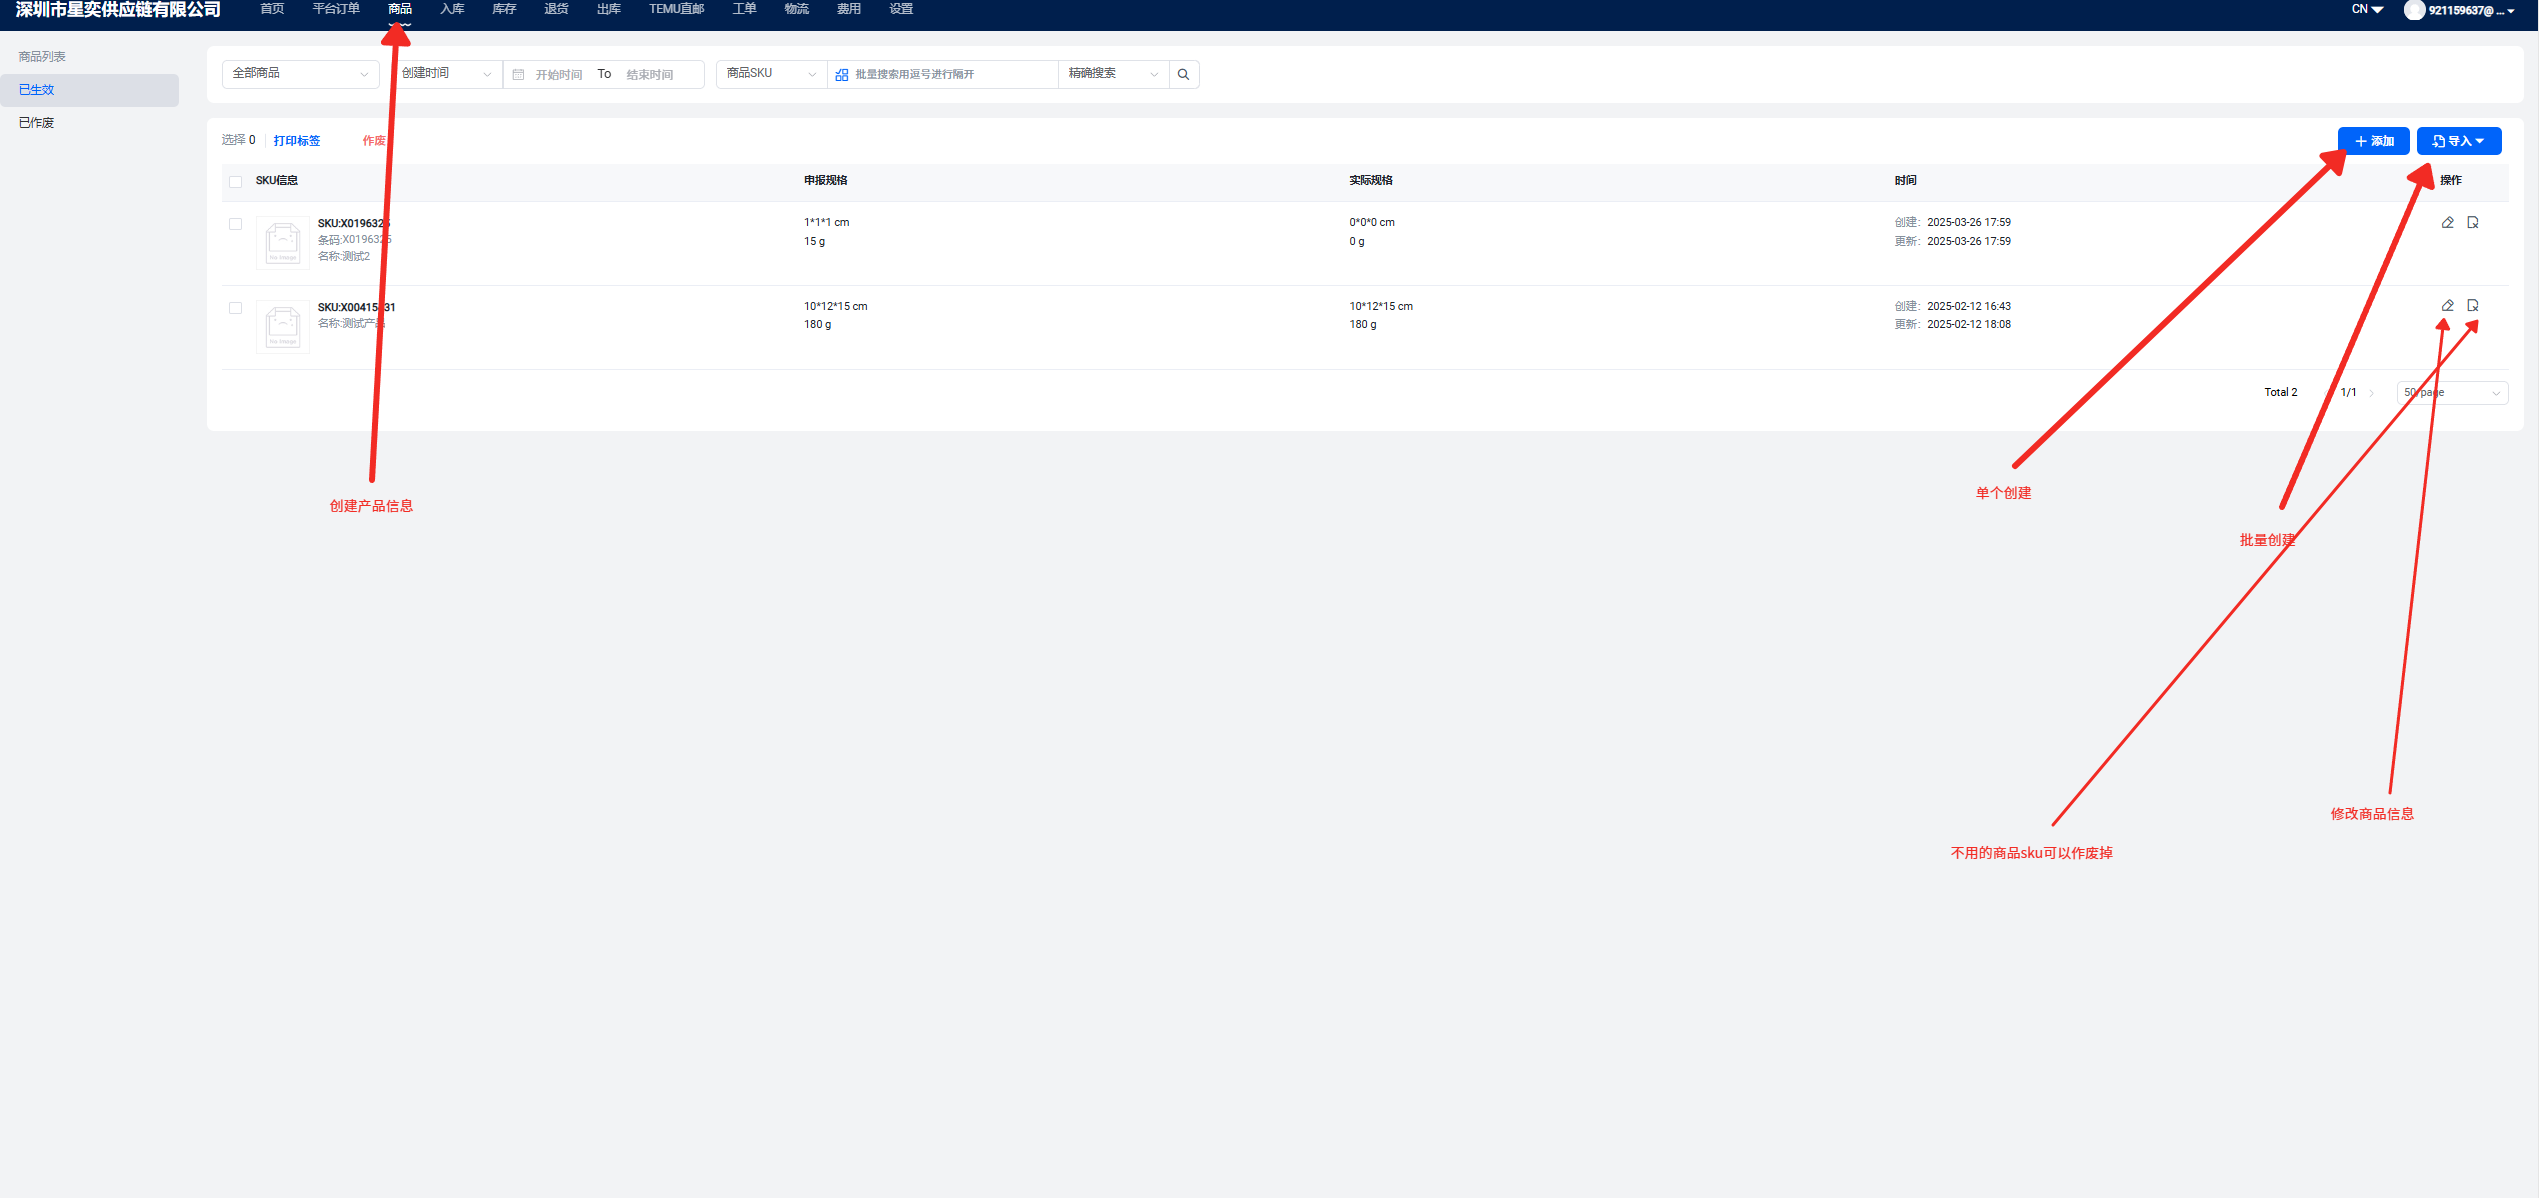Open the 首页 menu

272,9
